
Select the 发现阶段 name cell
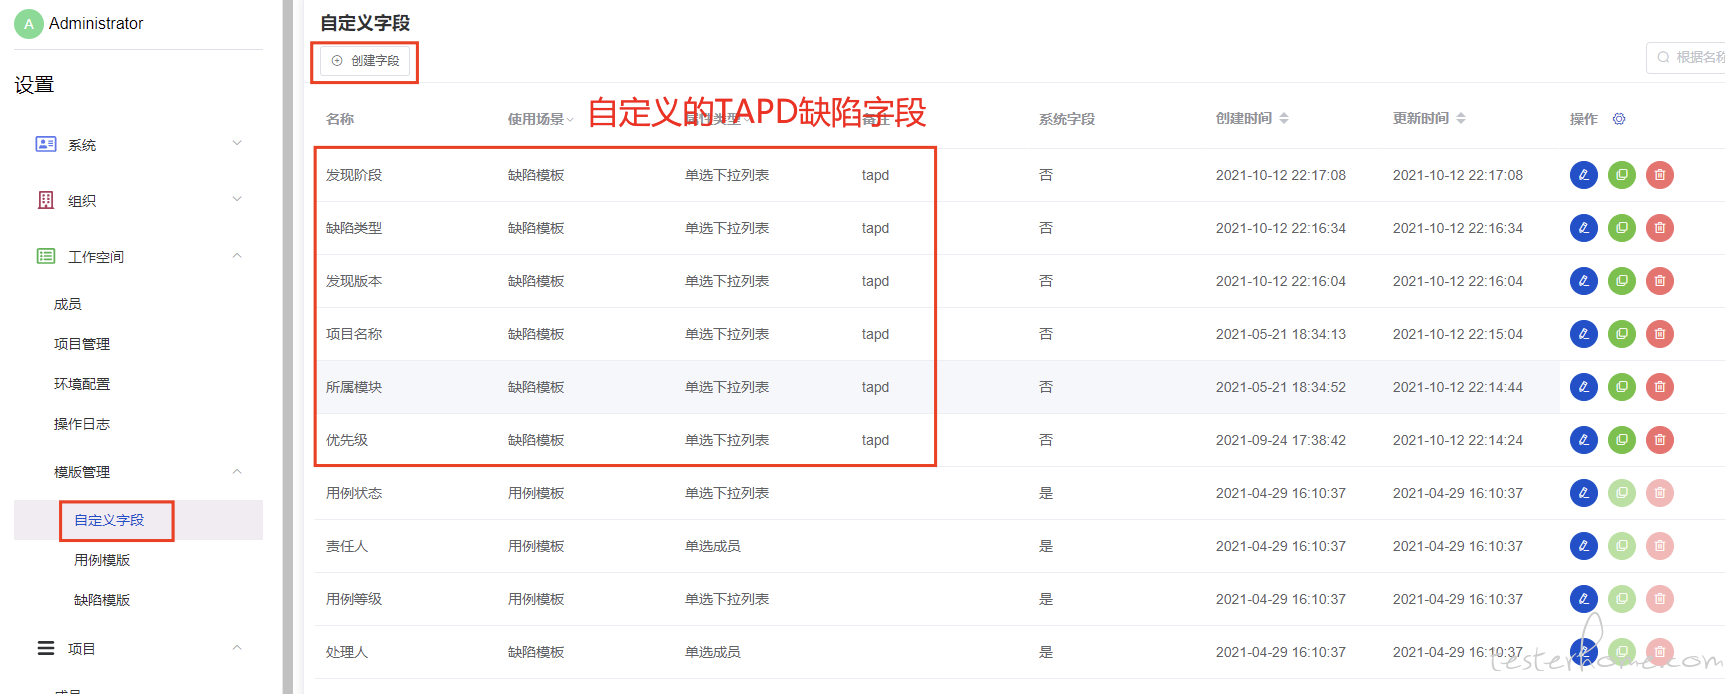354,175
